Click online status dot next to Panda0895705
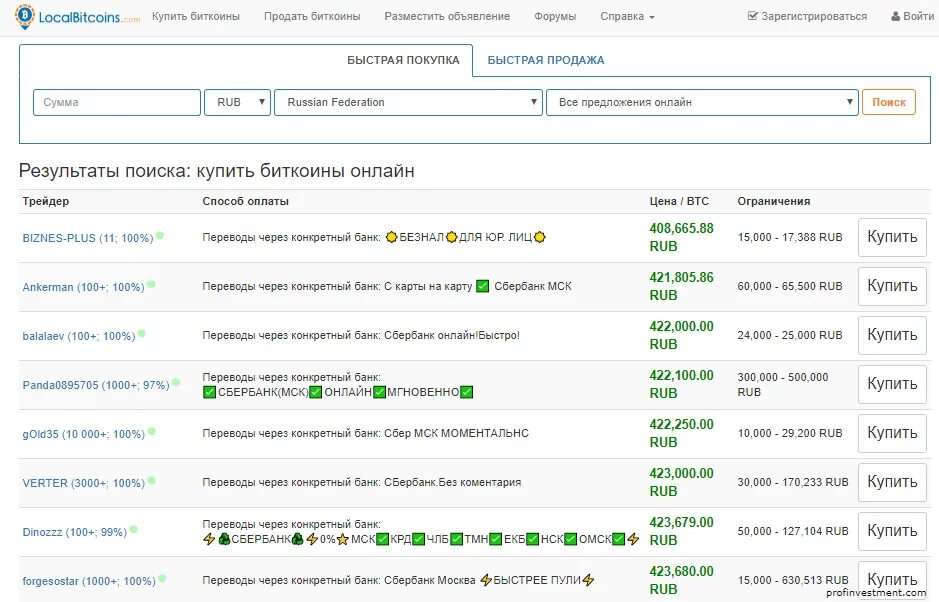Screen dimensions: 939x602 tap(176, 383)
